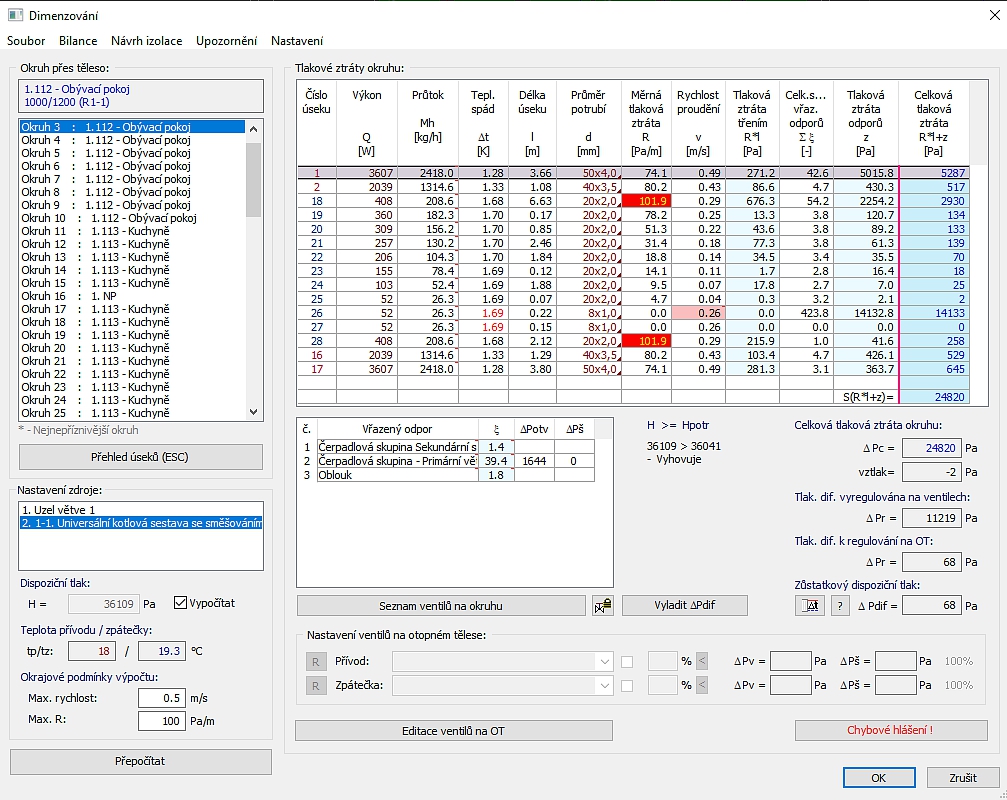Click section number 1 in the table

click(316, 173)
